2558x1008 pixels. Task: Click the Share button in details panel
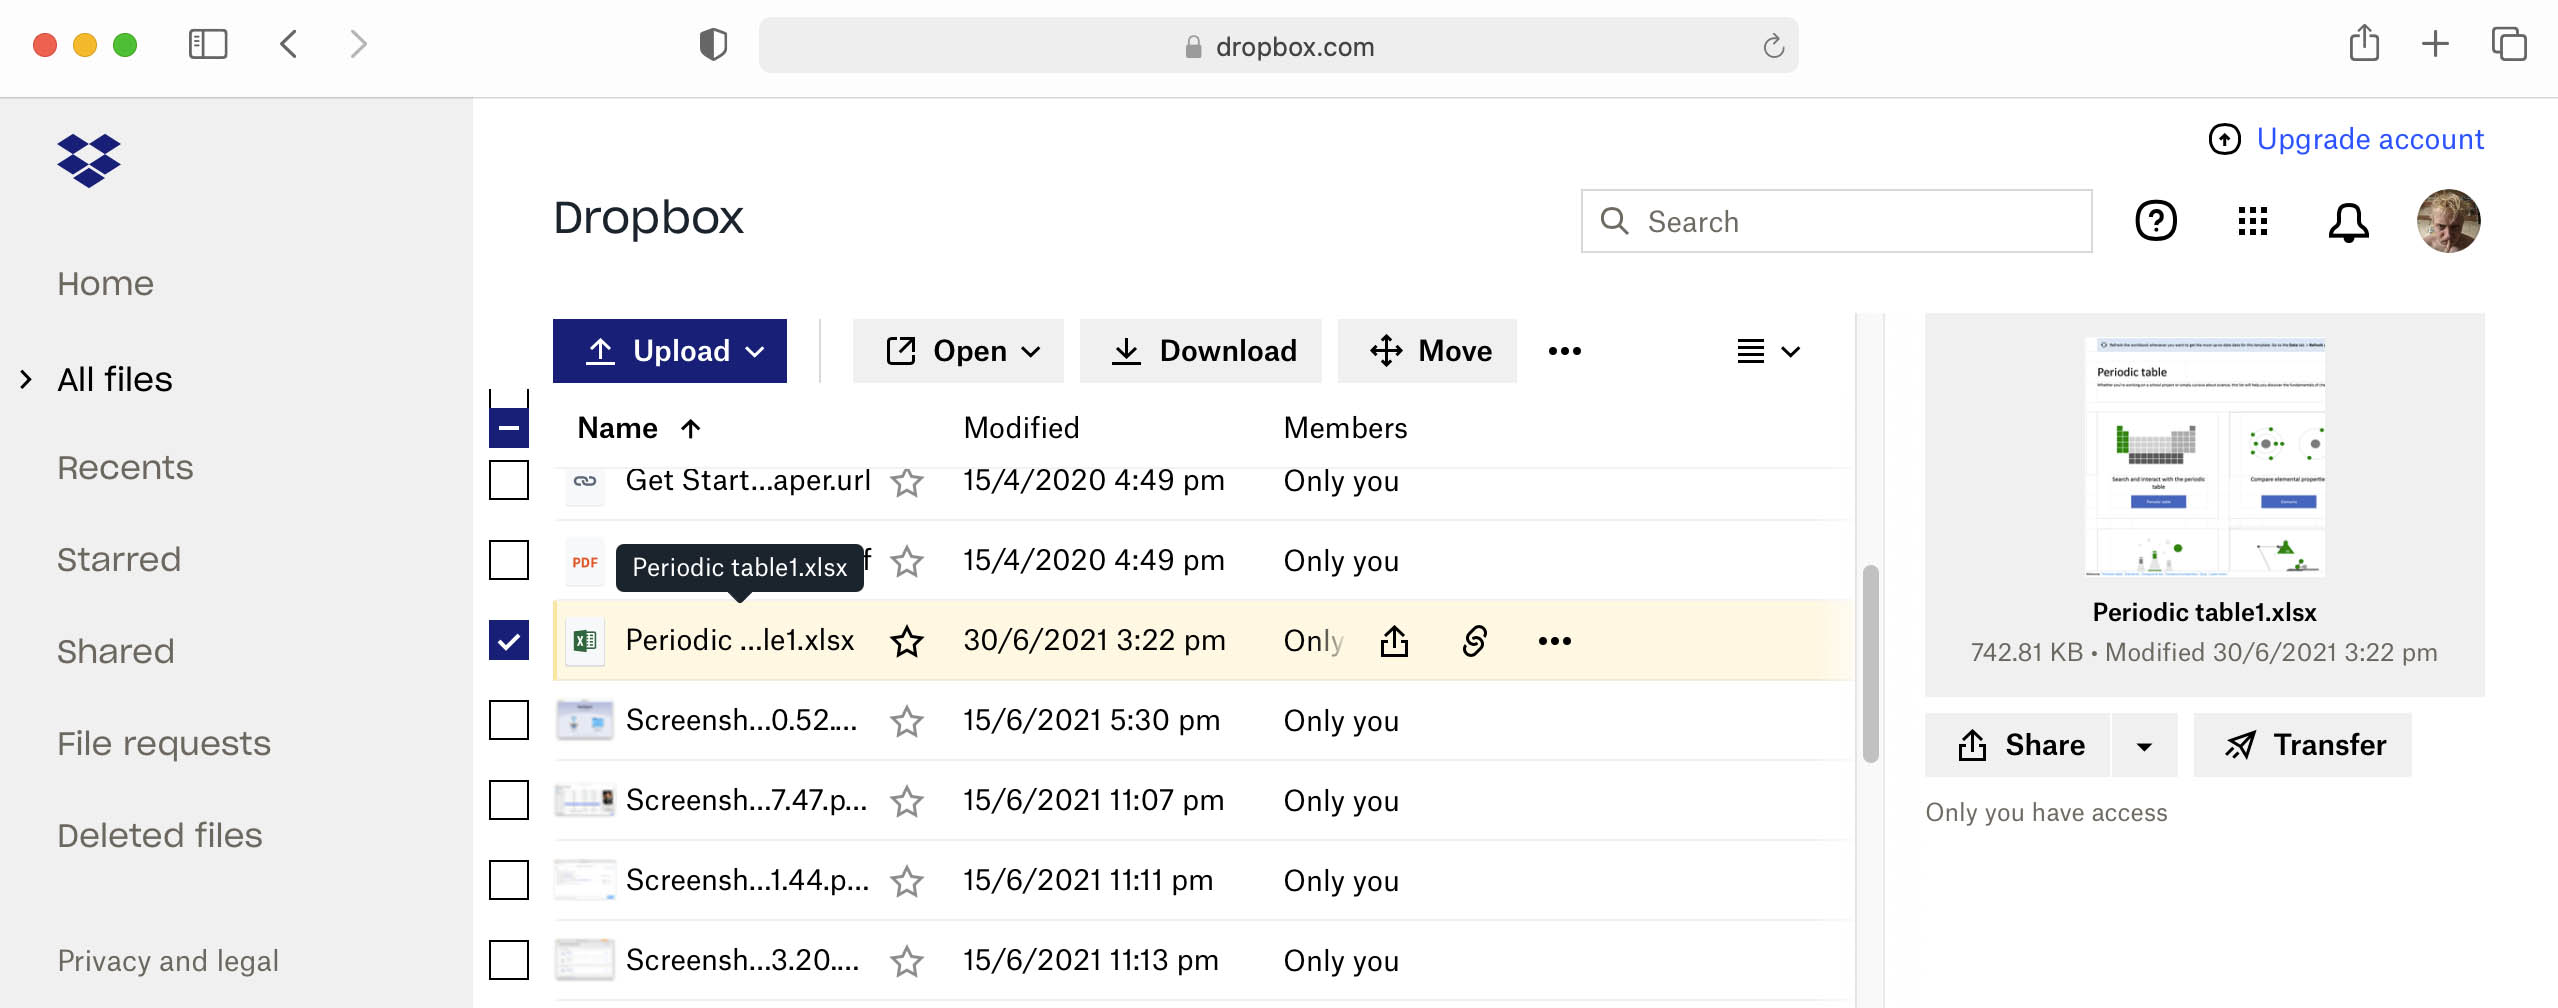[x=2017, y=745]
